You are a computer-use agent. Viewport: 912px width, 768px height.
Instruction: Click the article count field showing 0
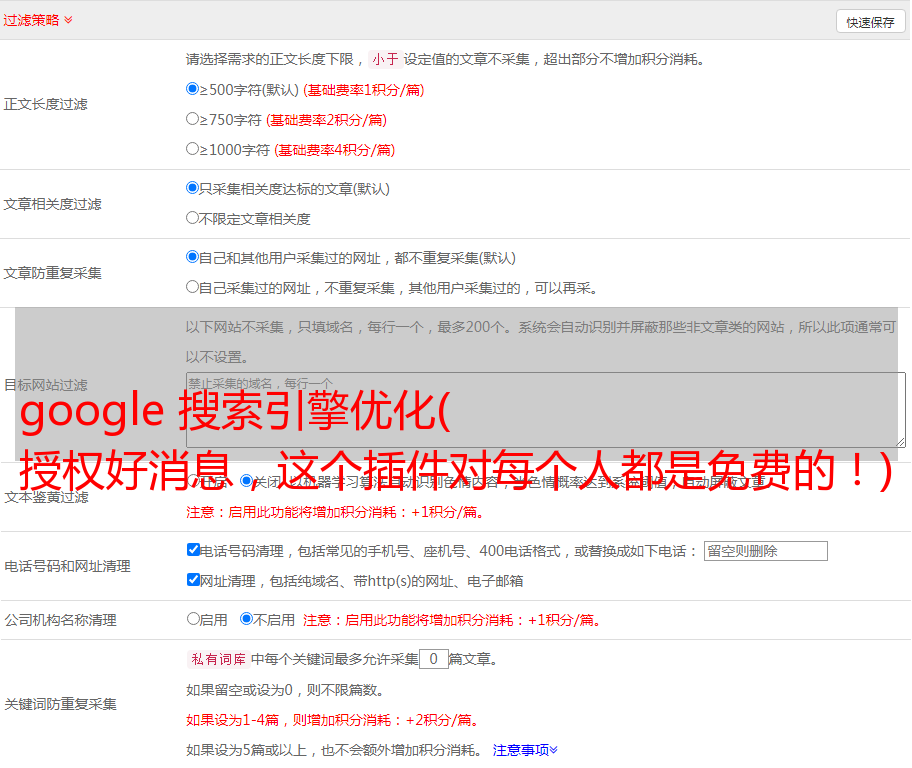(x=433, y=659)
